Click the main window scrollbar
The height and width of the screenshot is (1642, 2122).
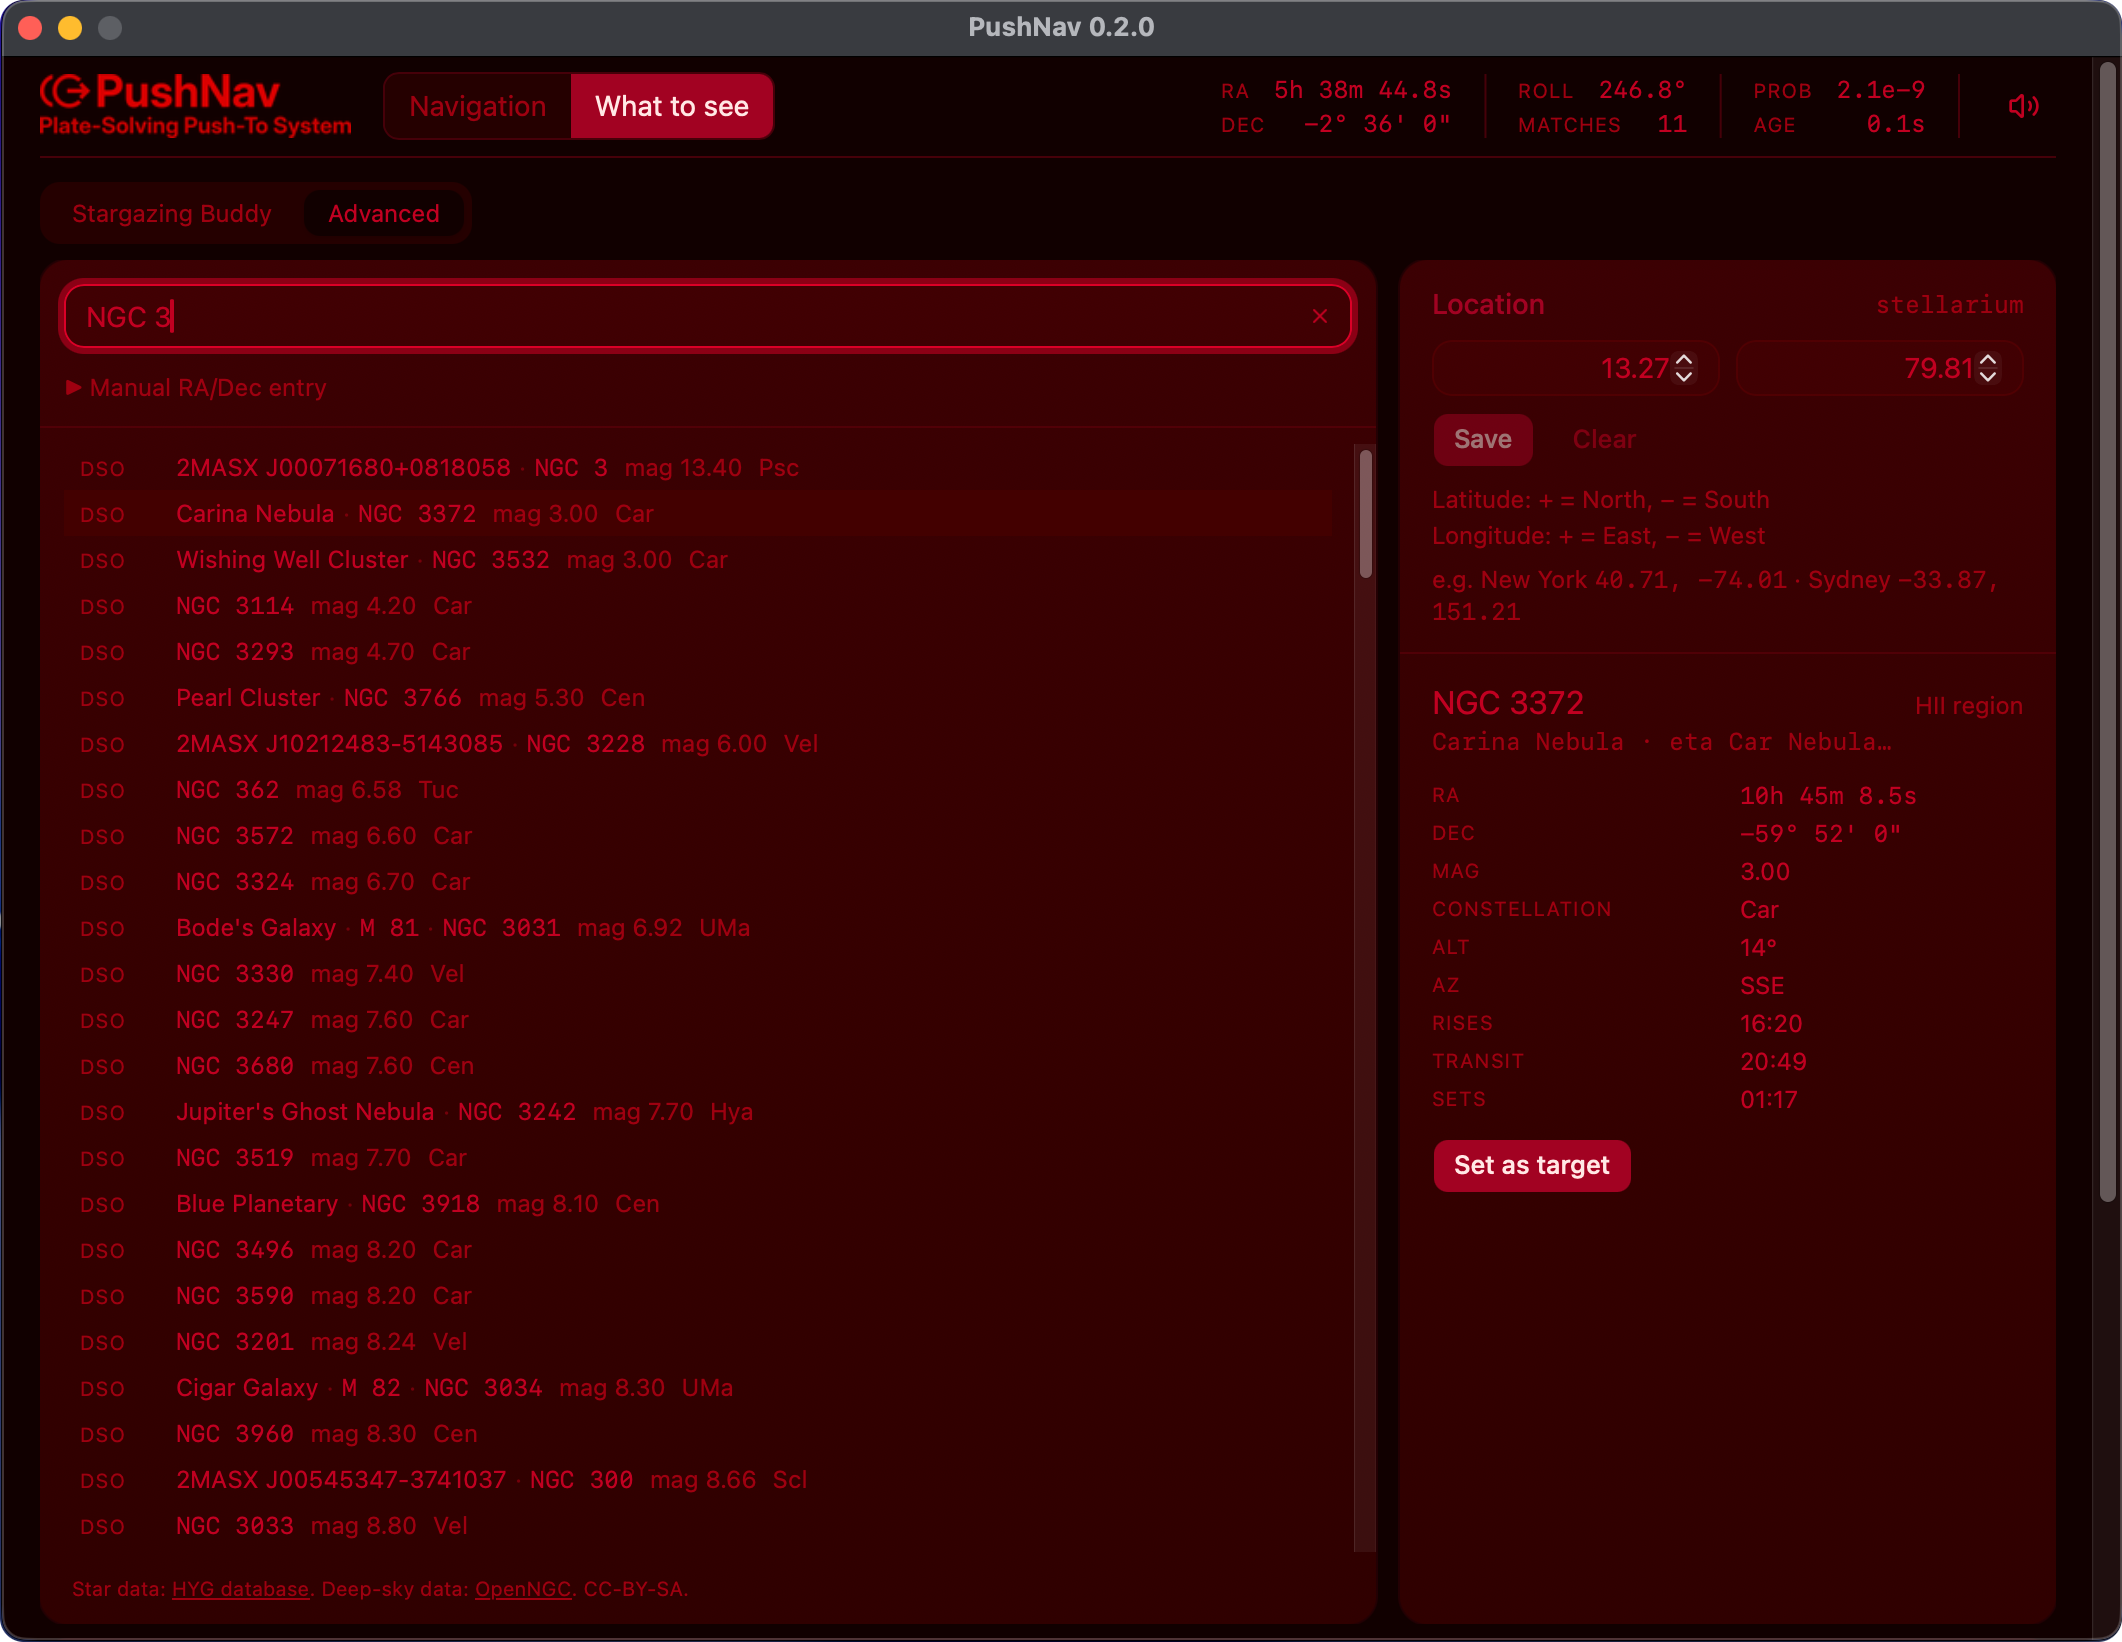click(x=2107, y=632)
